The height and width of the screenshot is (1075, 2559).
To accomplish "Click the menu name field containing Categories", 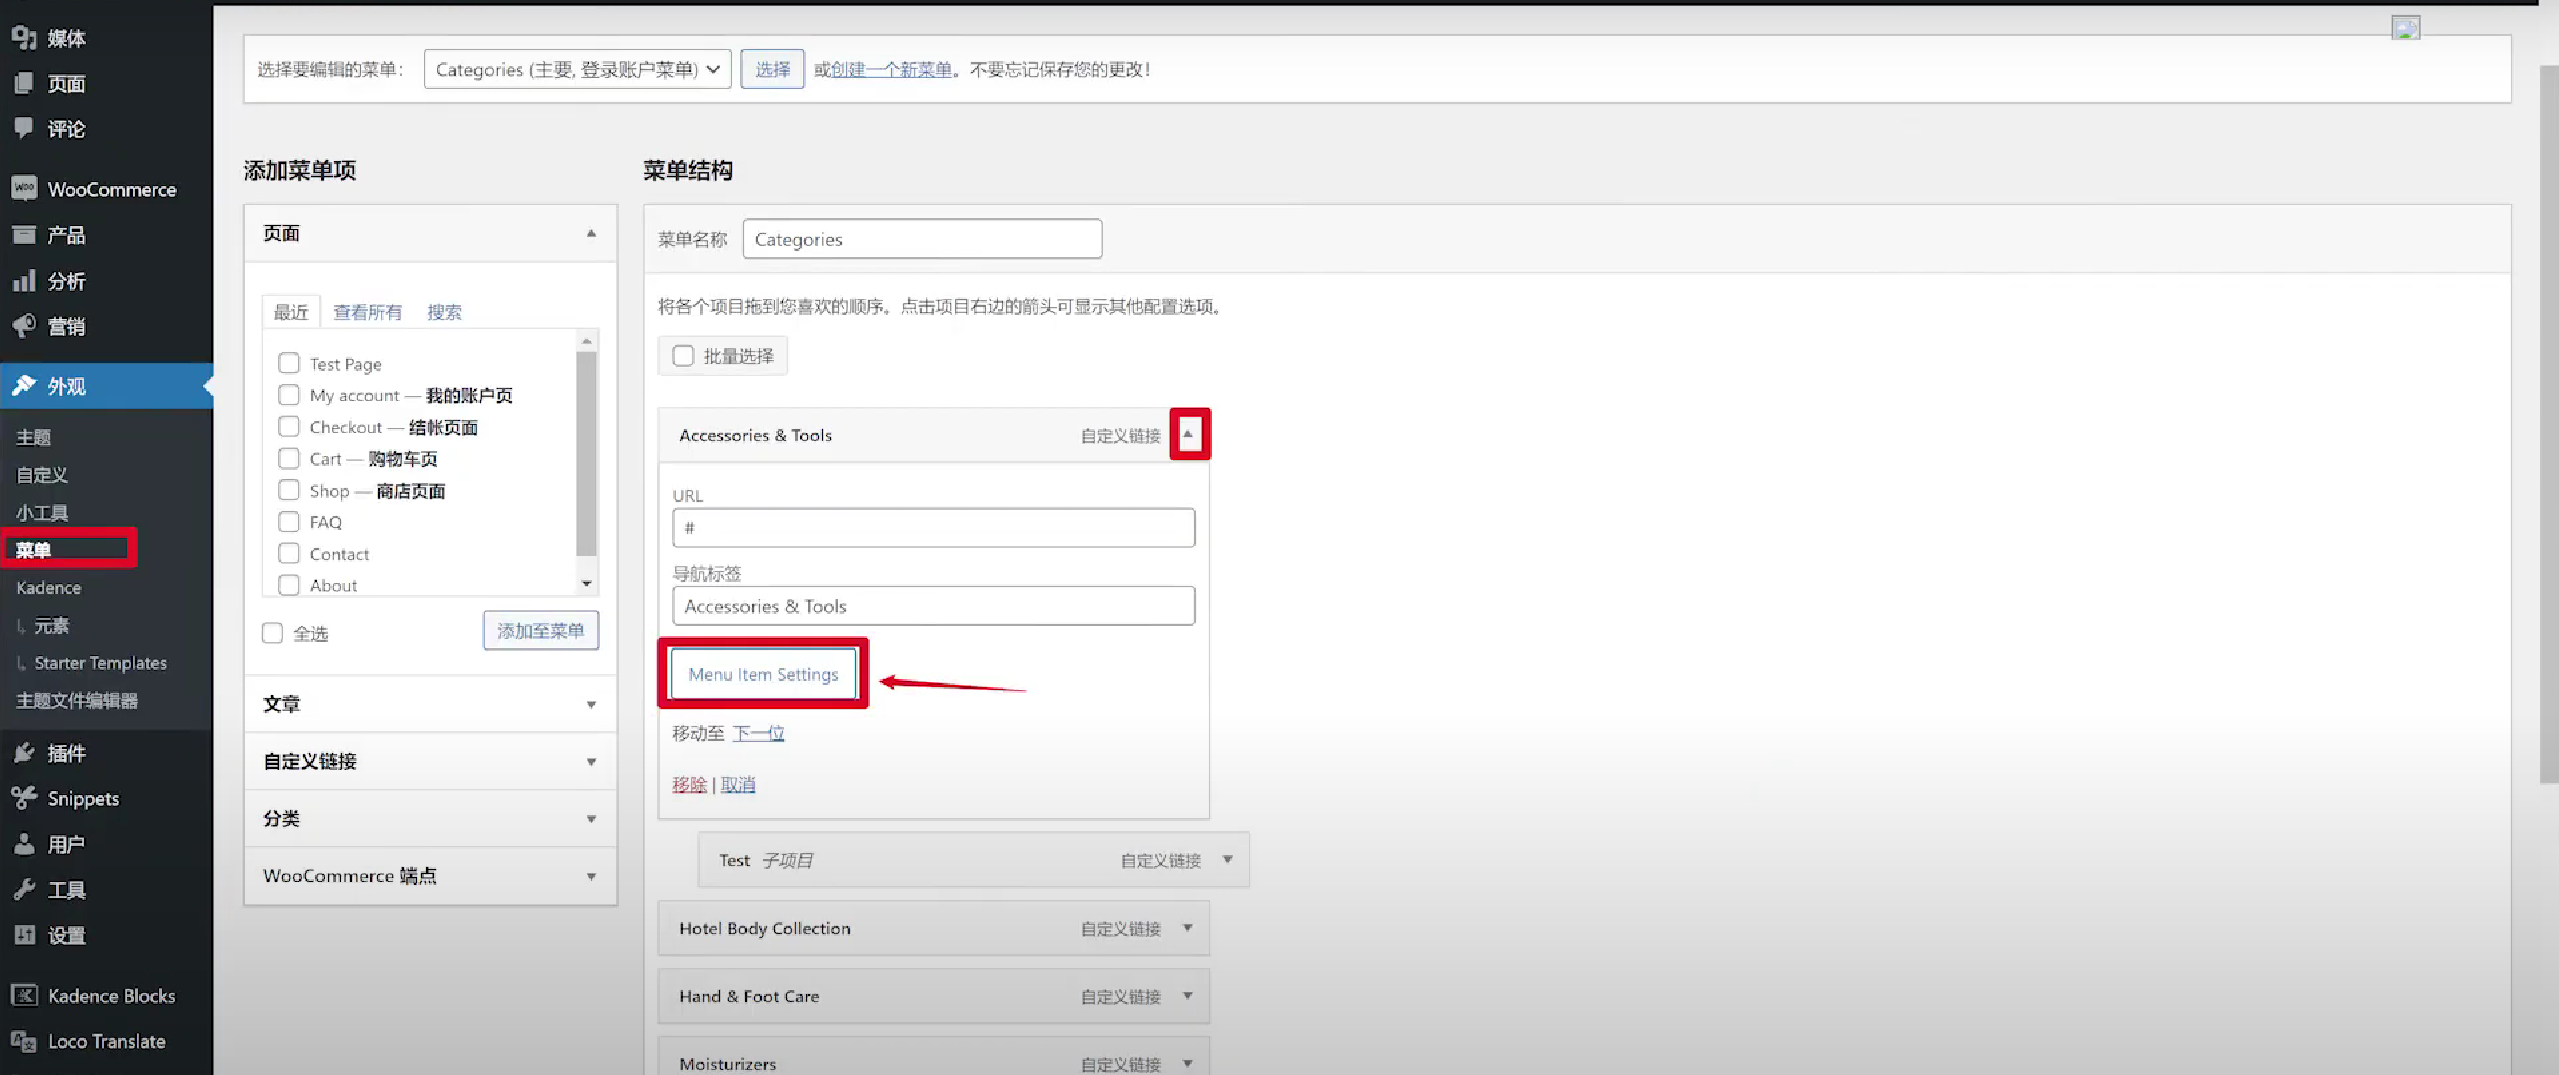I will [921, 239].
